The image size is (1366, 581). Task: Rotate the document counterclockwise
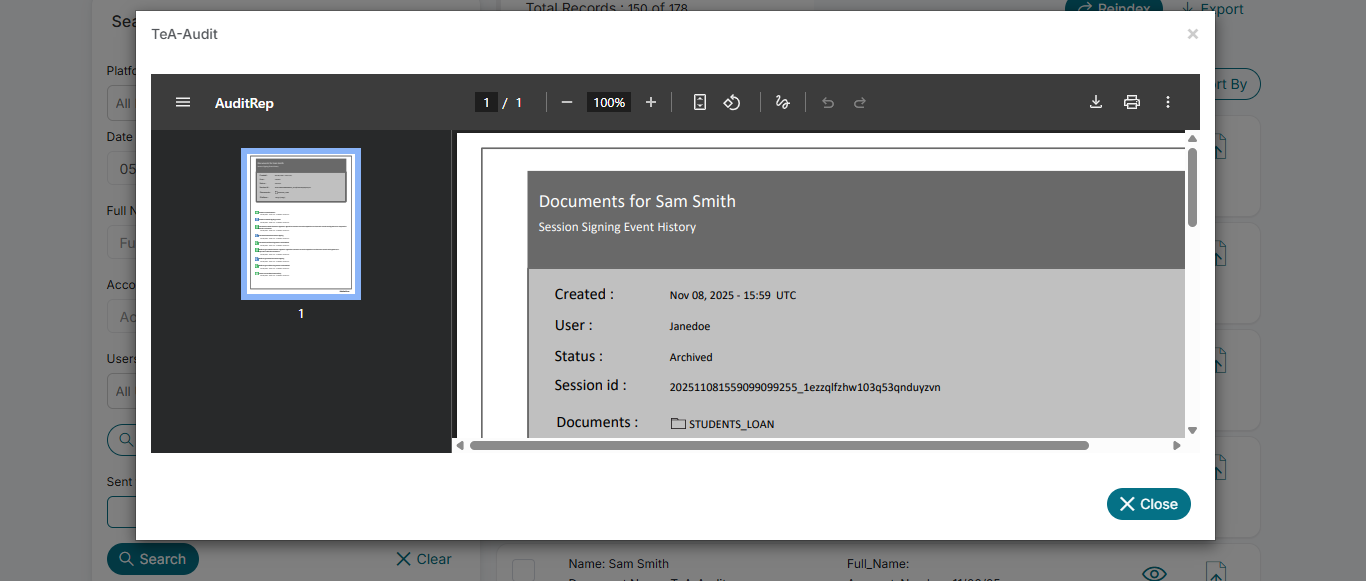(732, 102)
